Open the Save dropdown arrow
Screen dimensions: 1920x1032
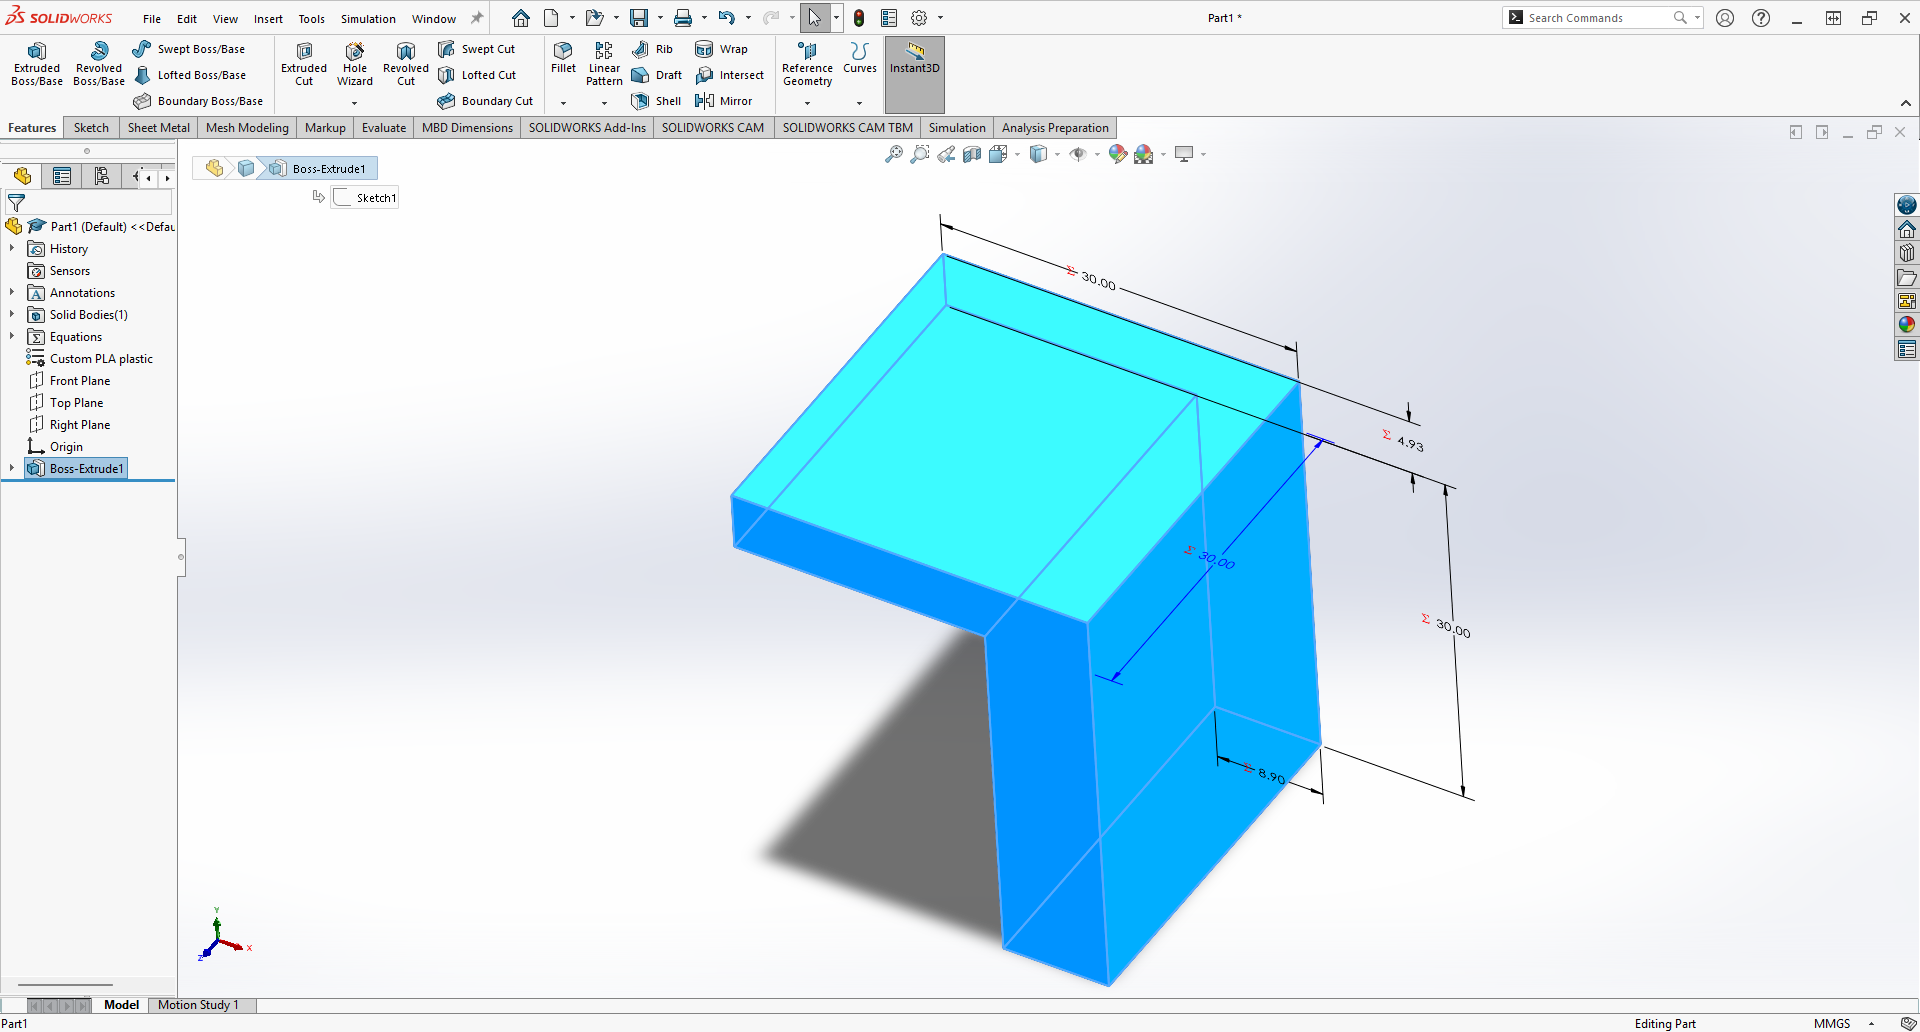(660, 18)
